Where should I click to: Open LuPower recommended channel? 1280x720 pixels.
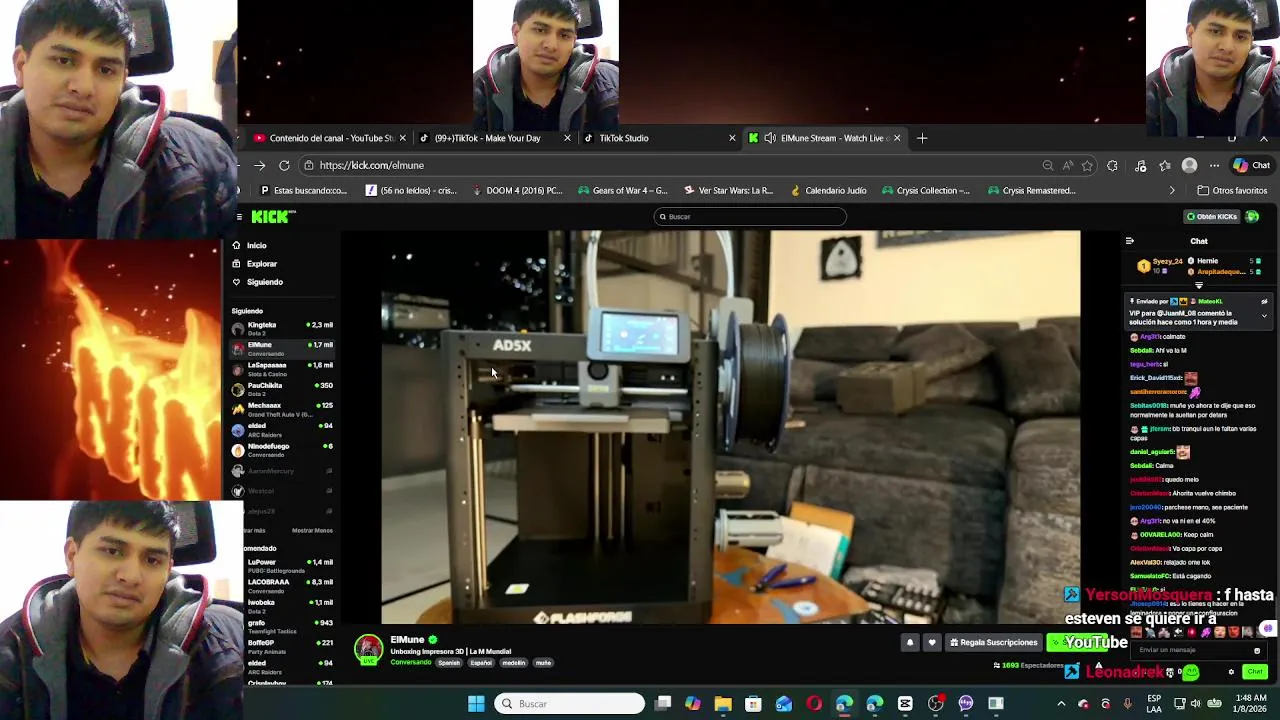pyautogui.click(x=288, y=565)
